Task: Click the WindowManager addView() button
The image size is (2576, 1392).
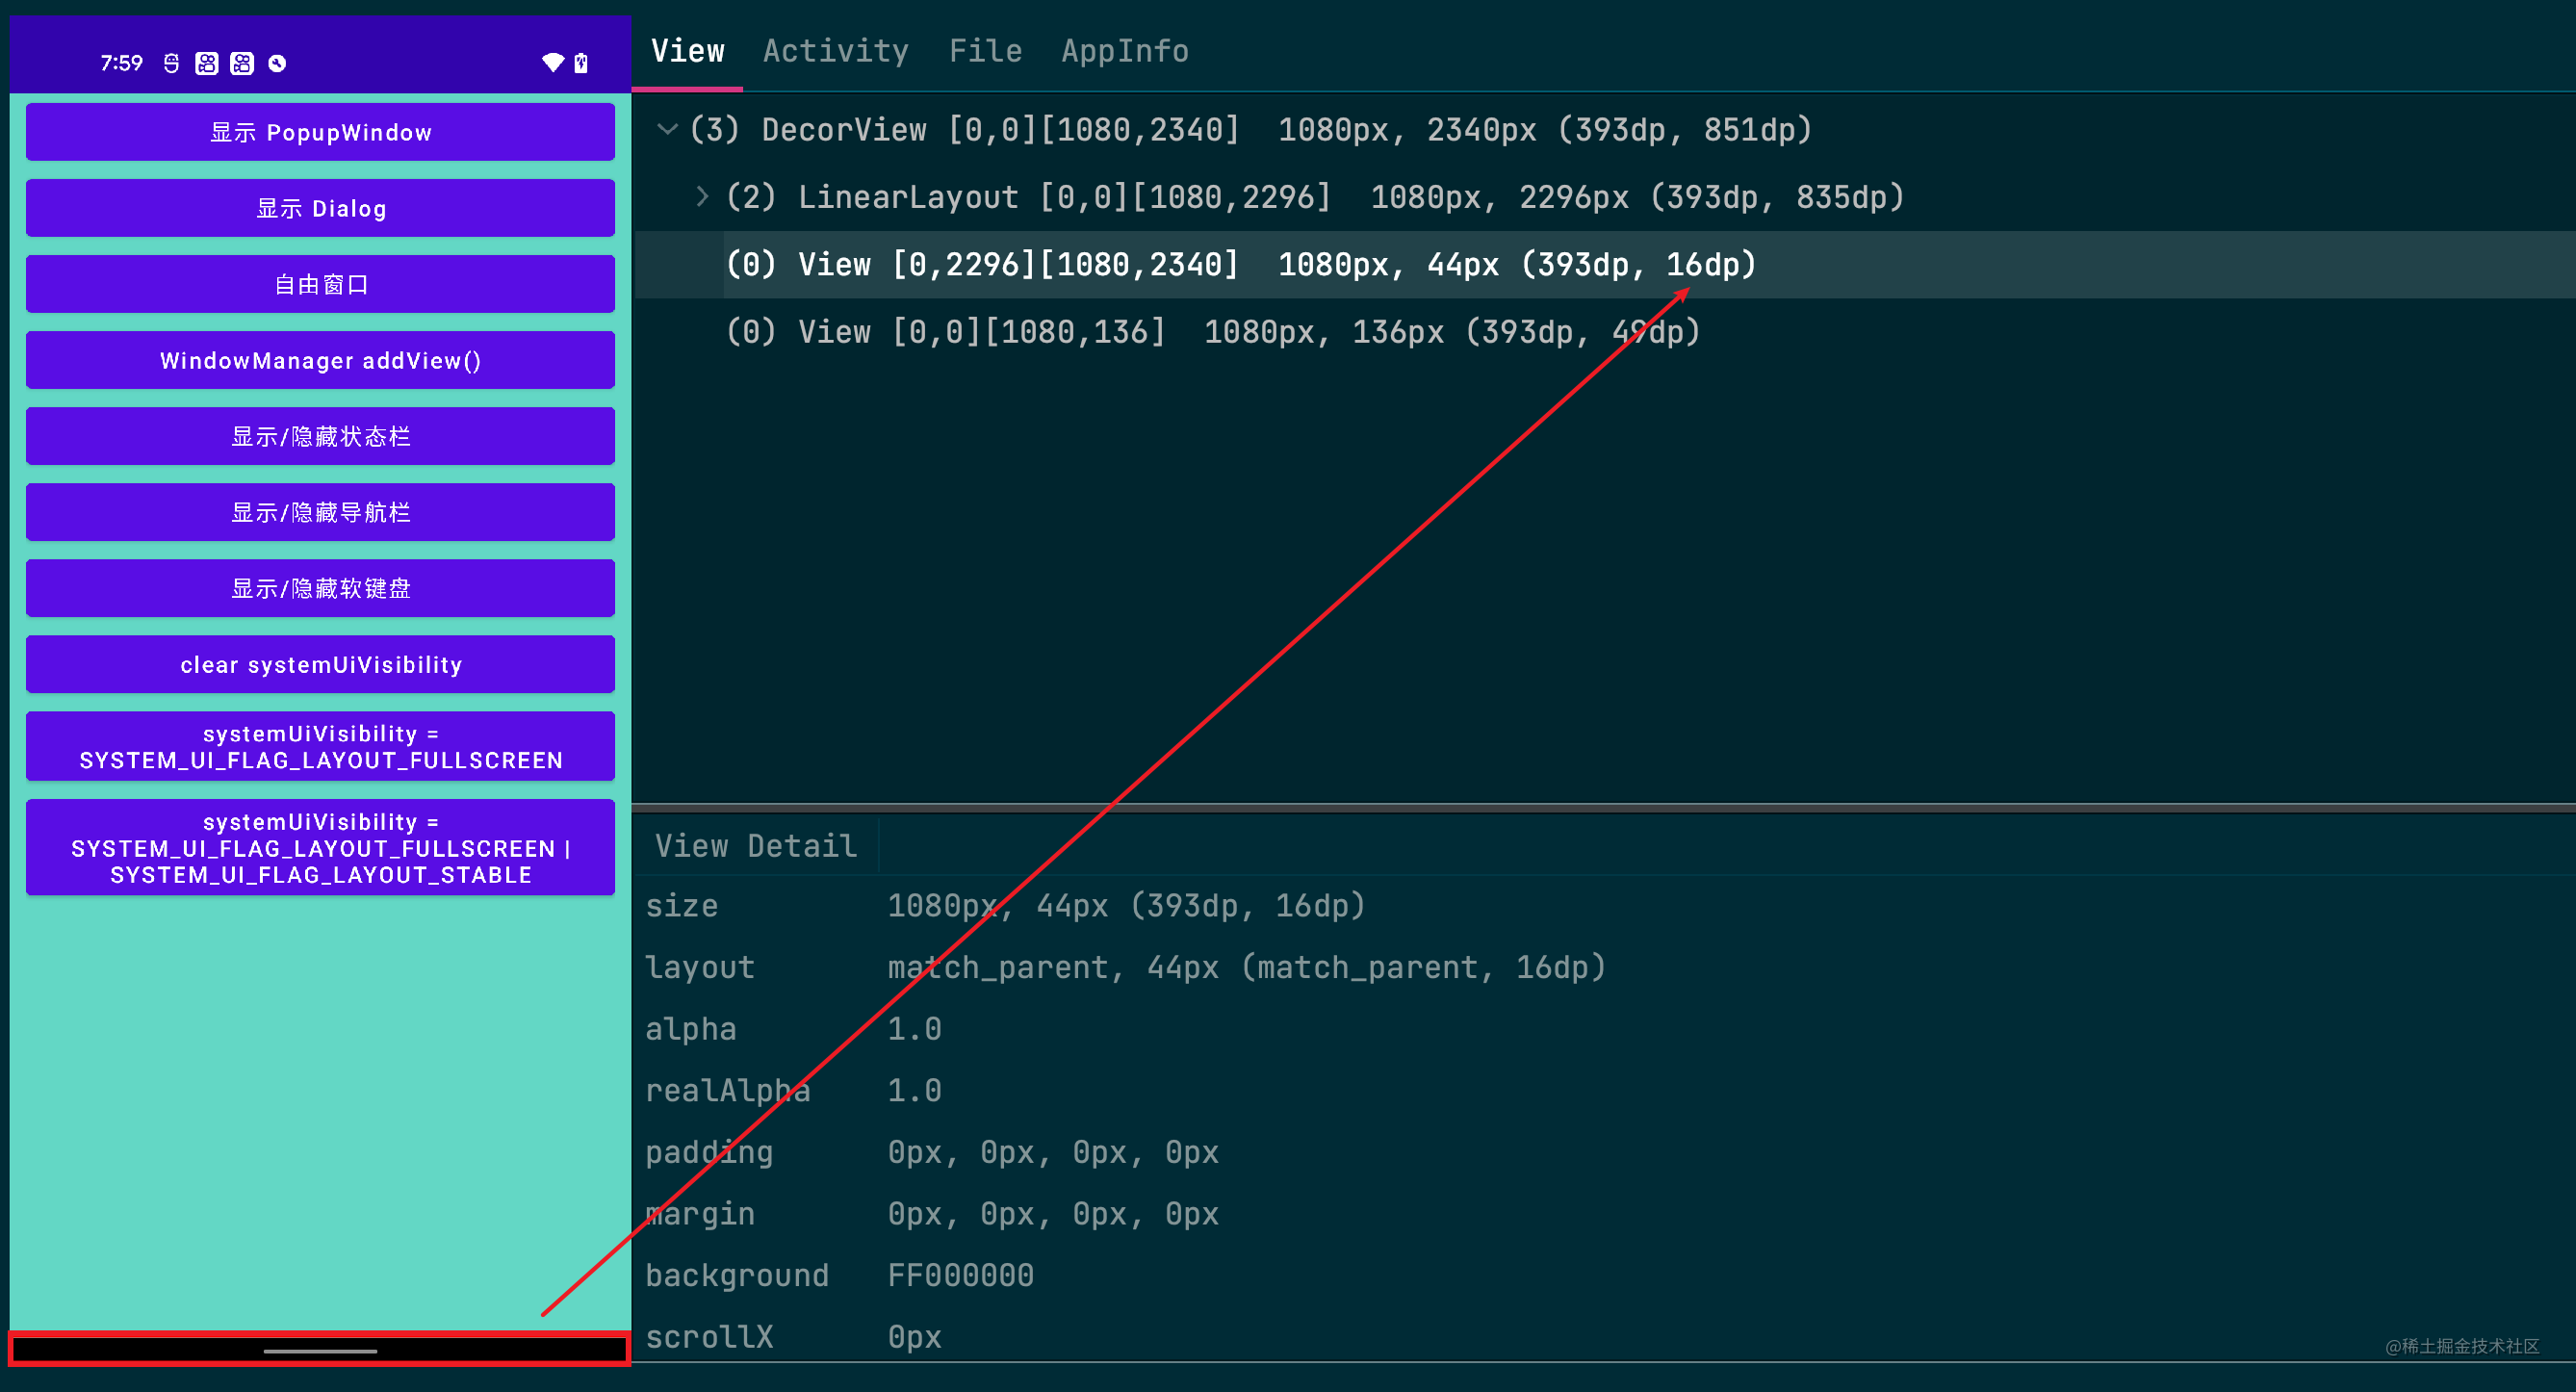Action: point(320,360)
